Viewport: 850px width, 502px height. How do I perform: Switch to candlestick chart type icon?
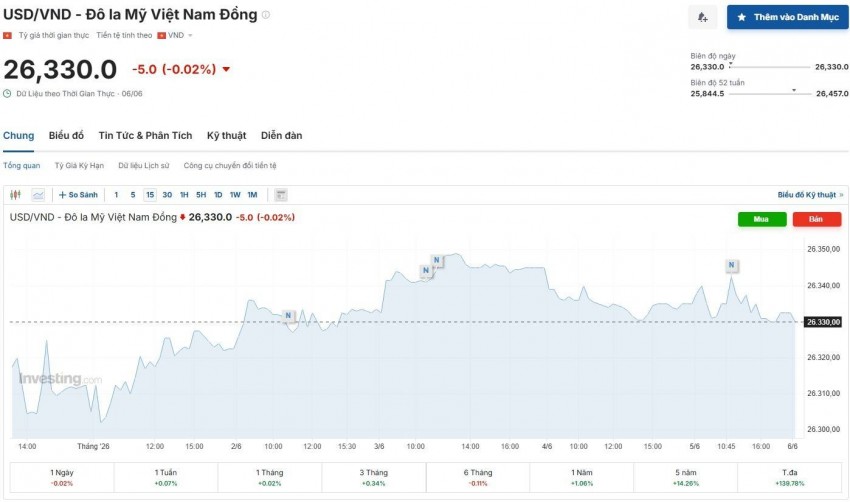15,195
